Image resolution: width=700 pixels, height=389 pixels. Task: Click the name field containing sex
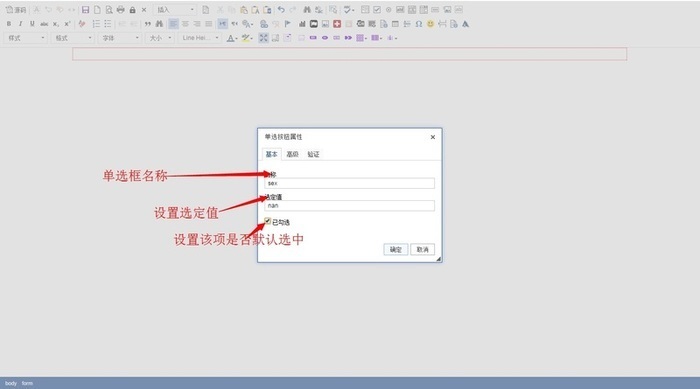350,183
